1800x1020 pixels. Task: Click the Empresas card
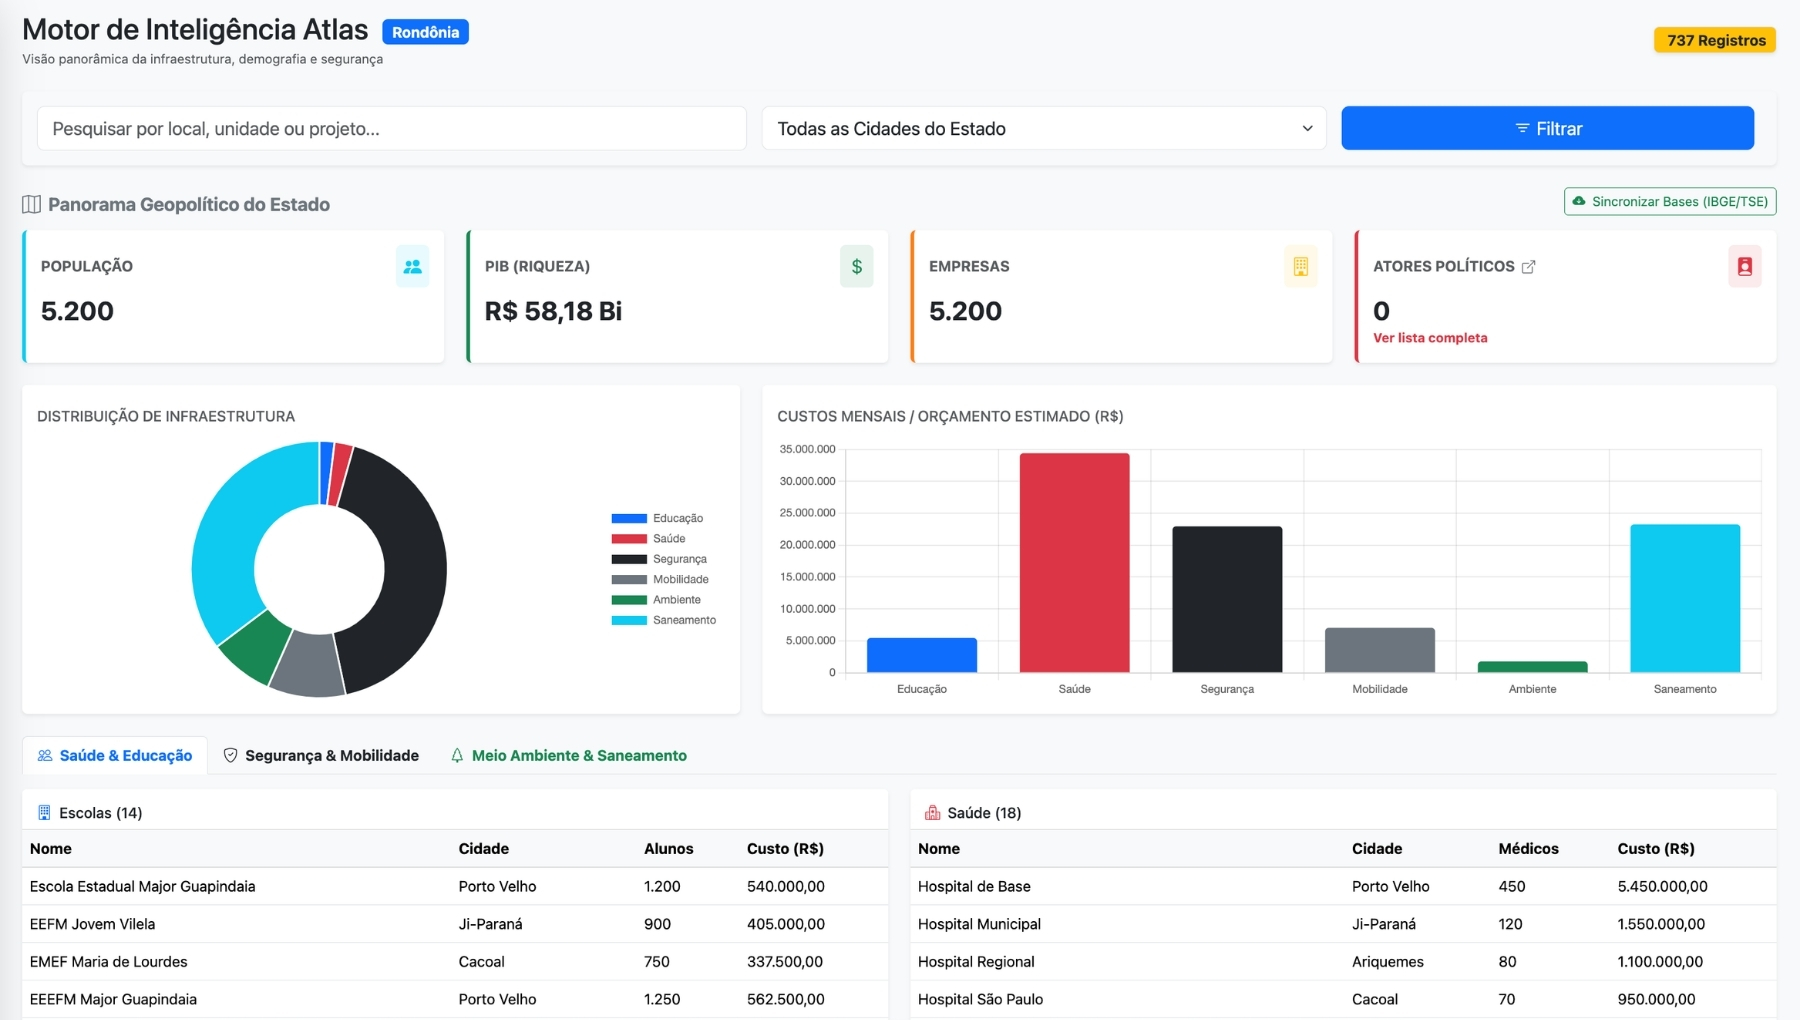1121,296
